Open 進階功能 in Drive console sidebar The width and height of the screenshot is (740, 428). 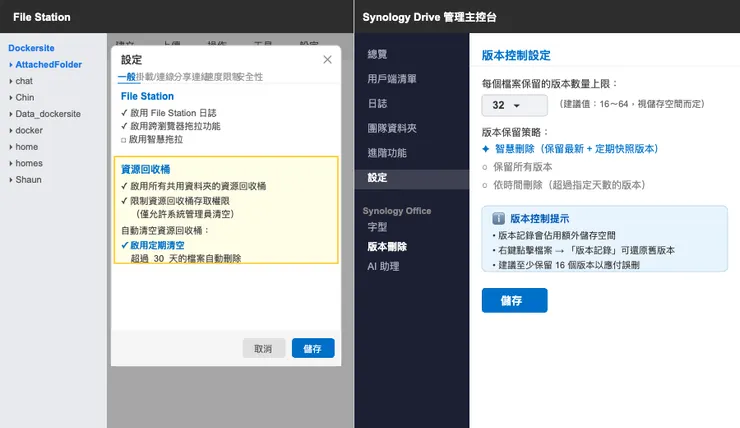click(x=387, y=153)
